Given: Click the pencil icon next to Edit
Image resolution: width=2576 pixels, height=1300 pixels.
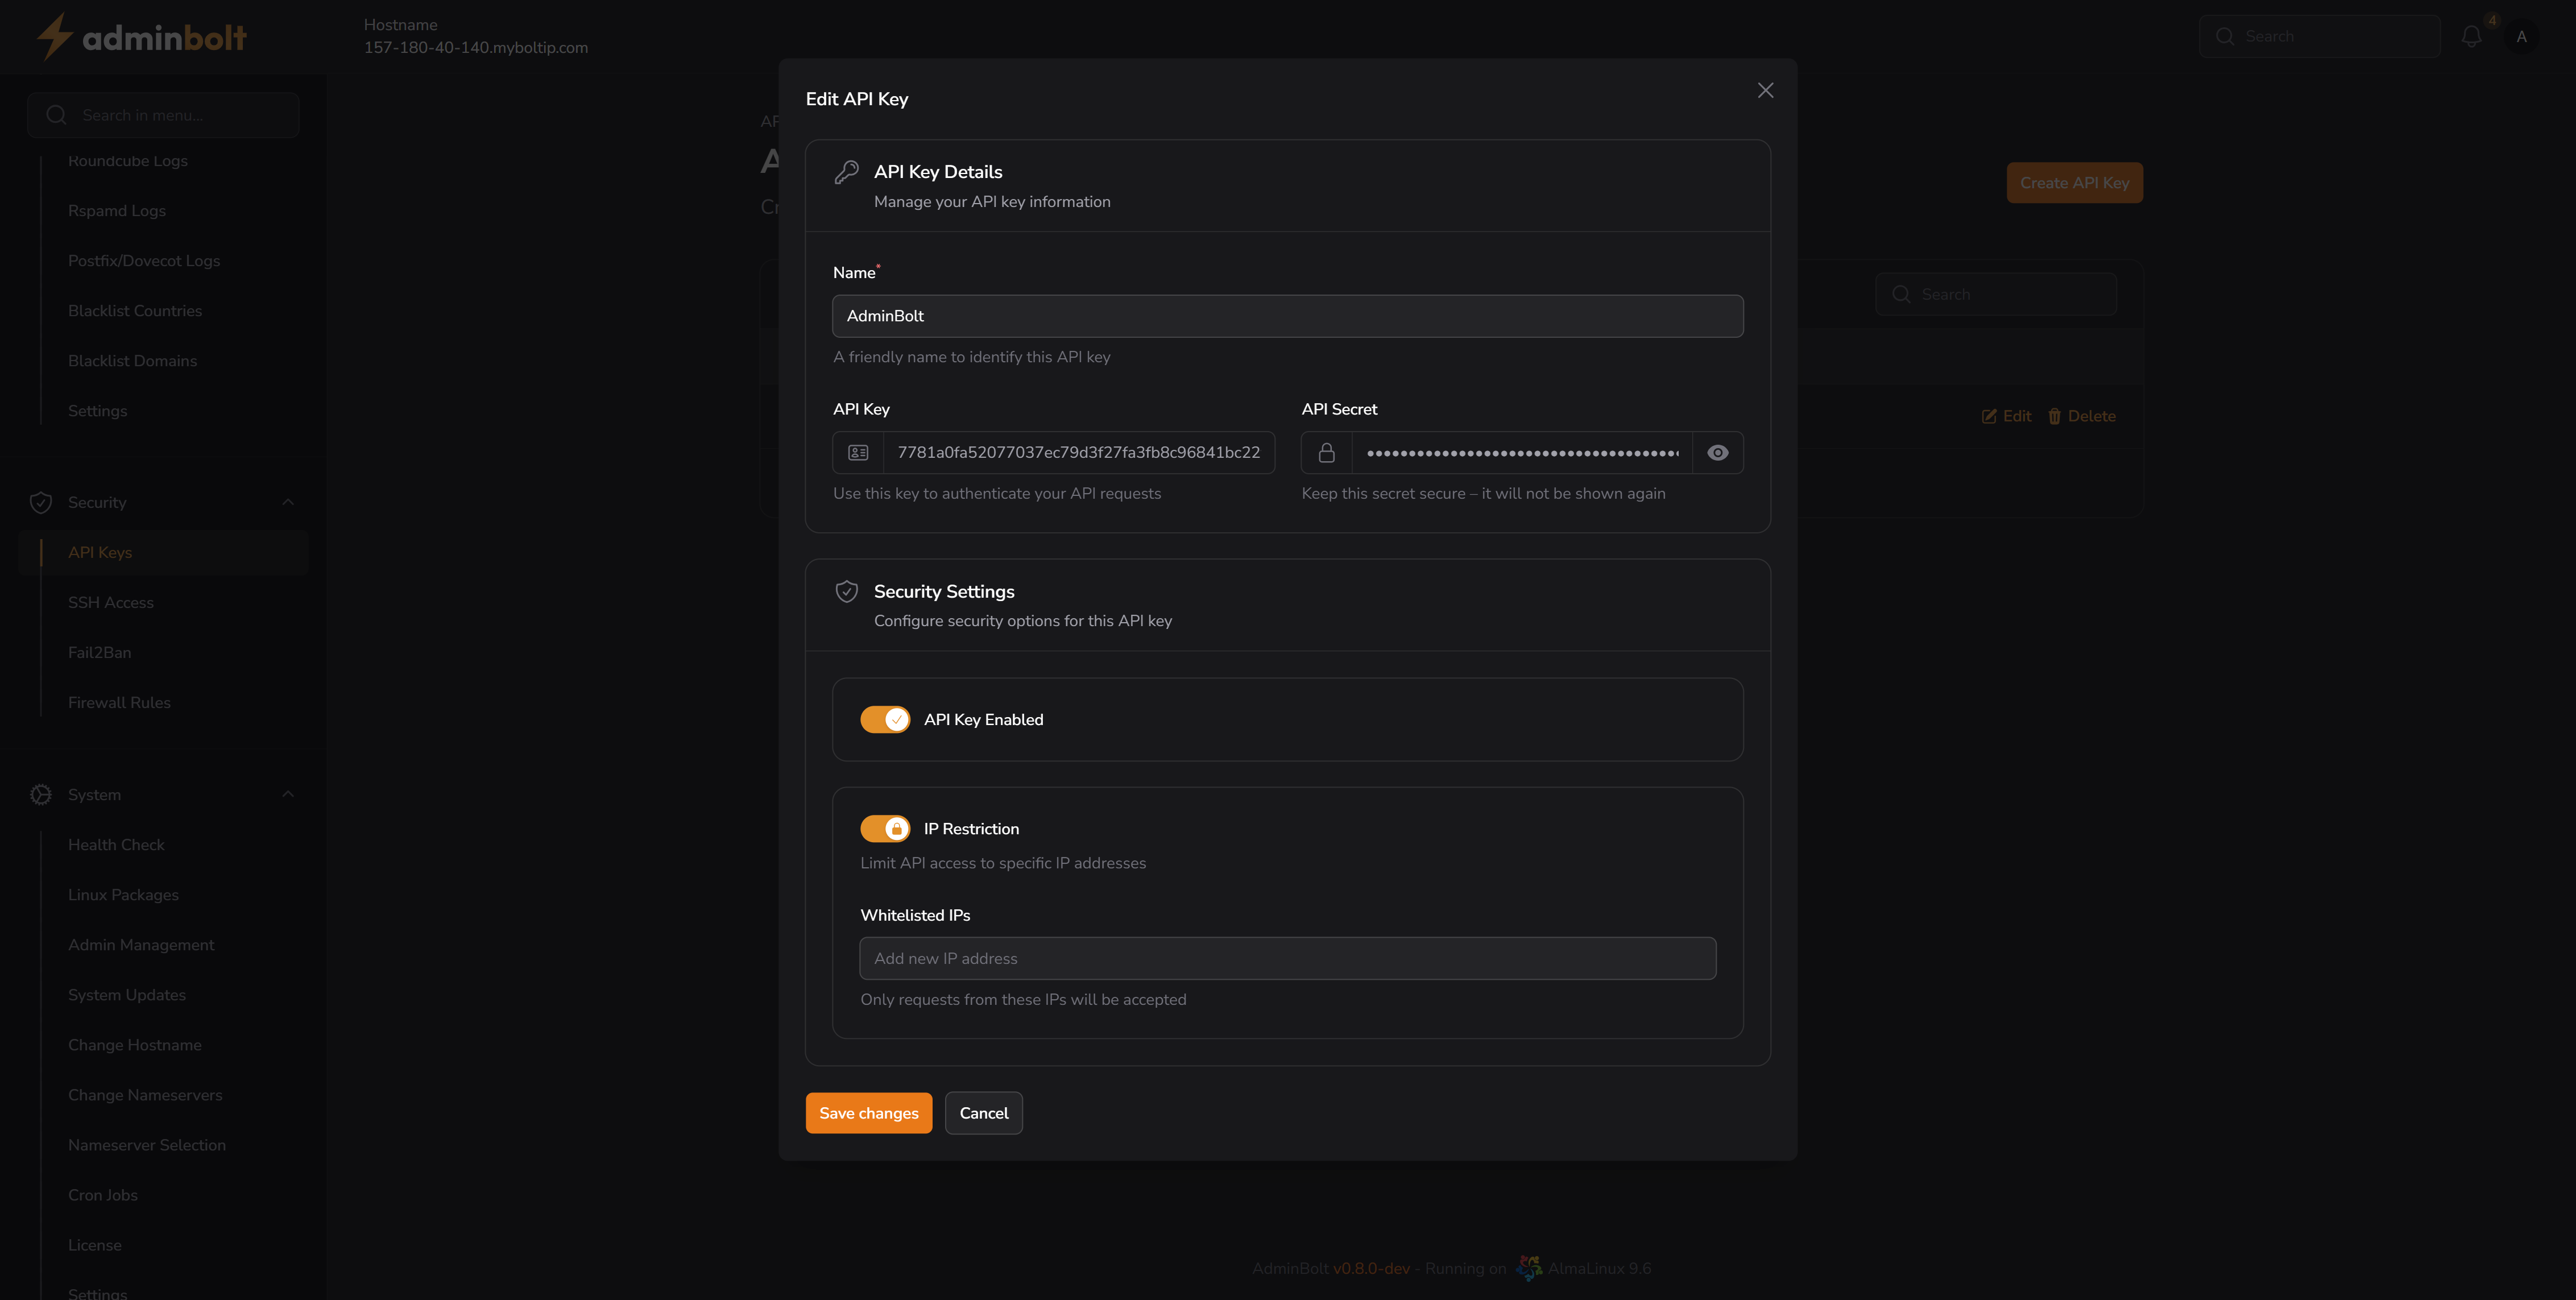Looking at the screenshot, I should (1989, 416).
